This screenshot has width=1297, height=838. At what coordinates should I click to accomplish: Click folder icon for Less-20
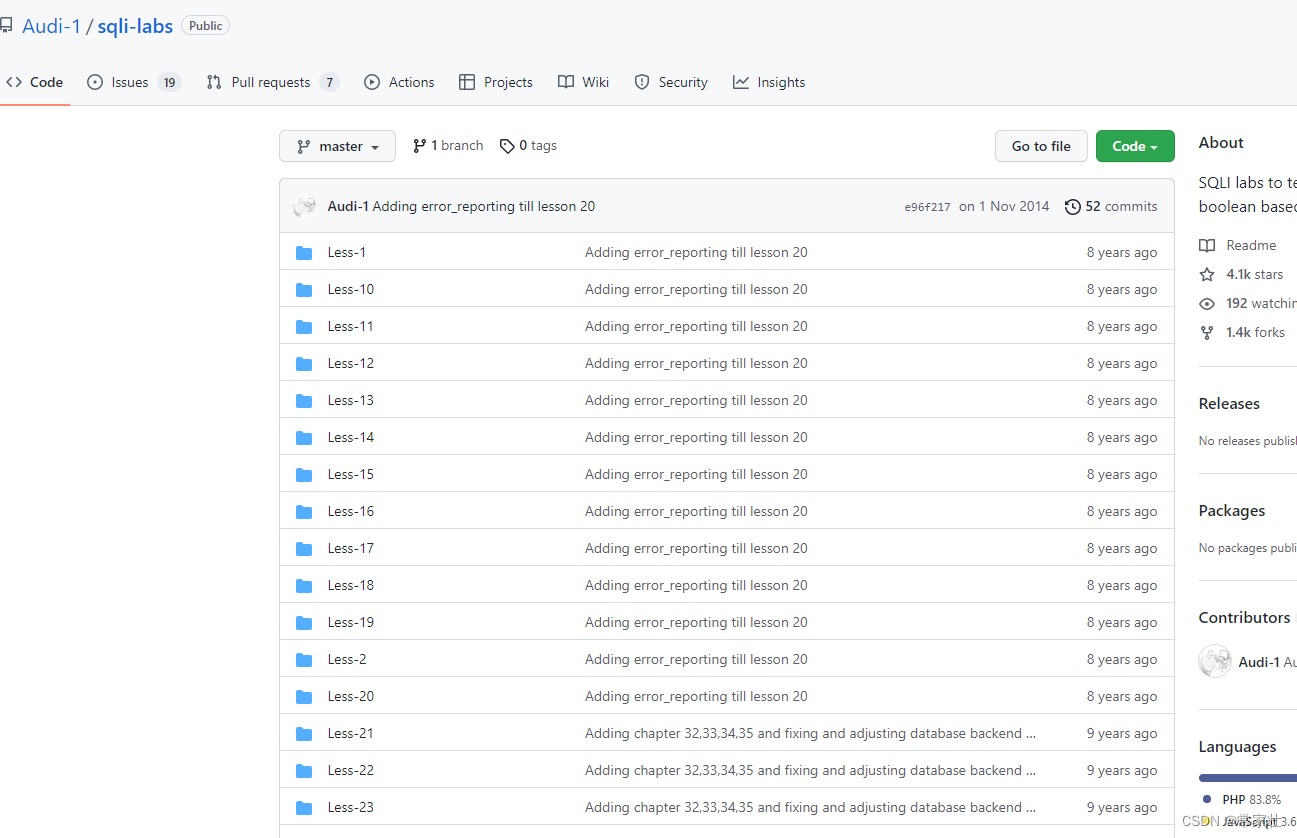[304, 697]
